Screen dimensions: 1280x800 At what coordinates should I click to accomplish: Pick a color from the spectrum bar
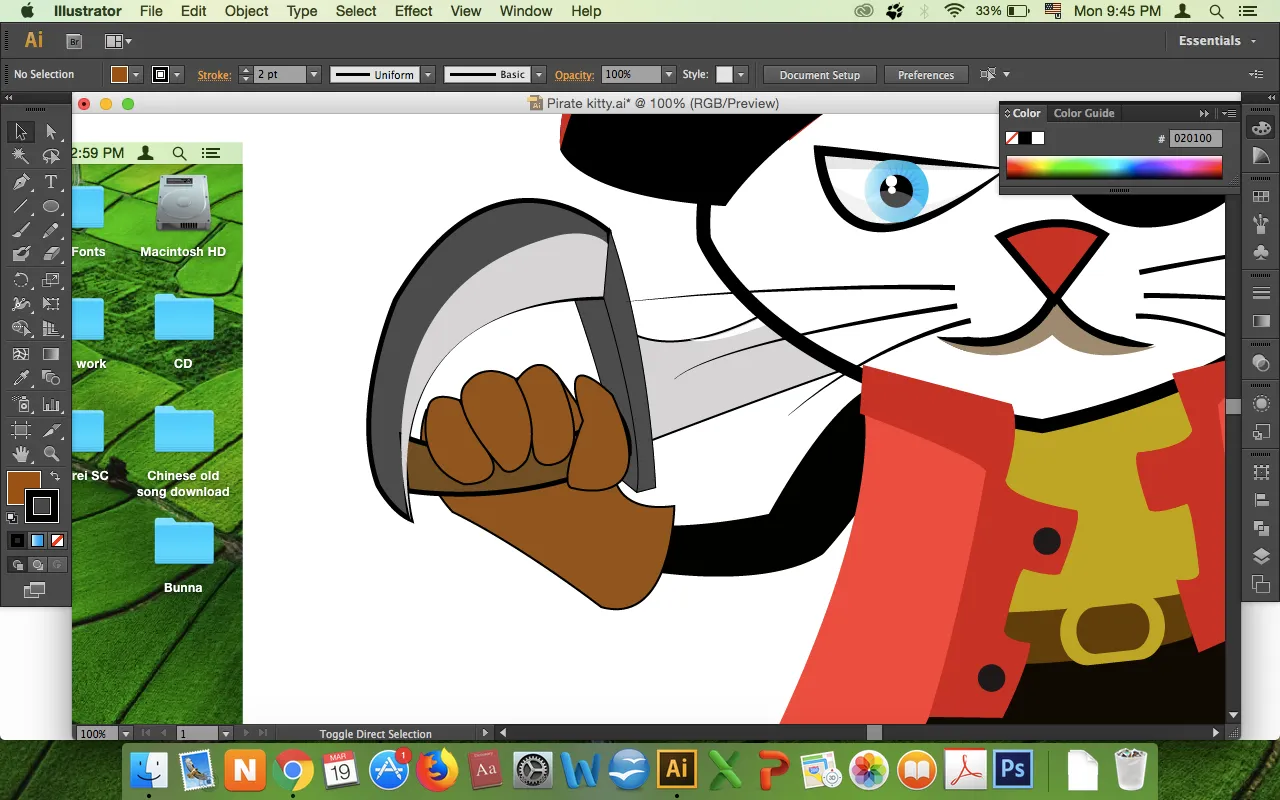pyautogui.click(x=1114, y=167)
